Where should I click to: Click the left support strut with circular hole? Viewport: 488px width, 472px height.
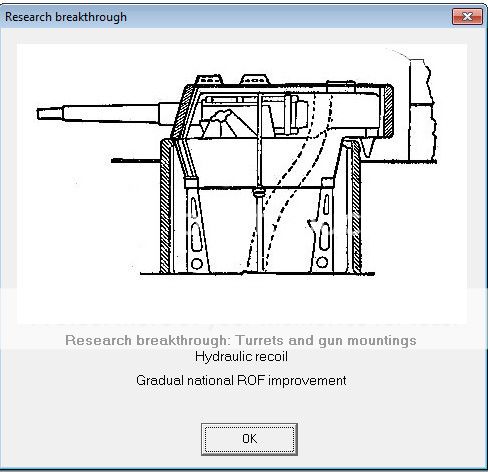click(x=196, y=227)
